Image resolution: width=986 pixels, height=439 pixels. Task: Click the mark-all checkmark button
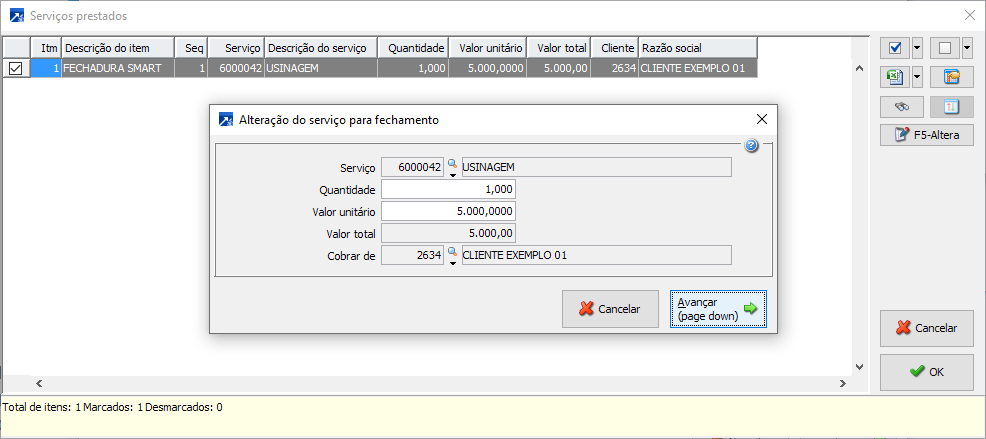[895, 48]
